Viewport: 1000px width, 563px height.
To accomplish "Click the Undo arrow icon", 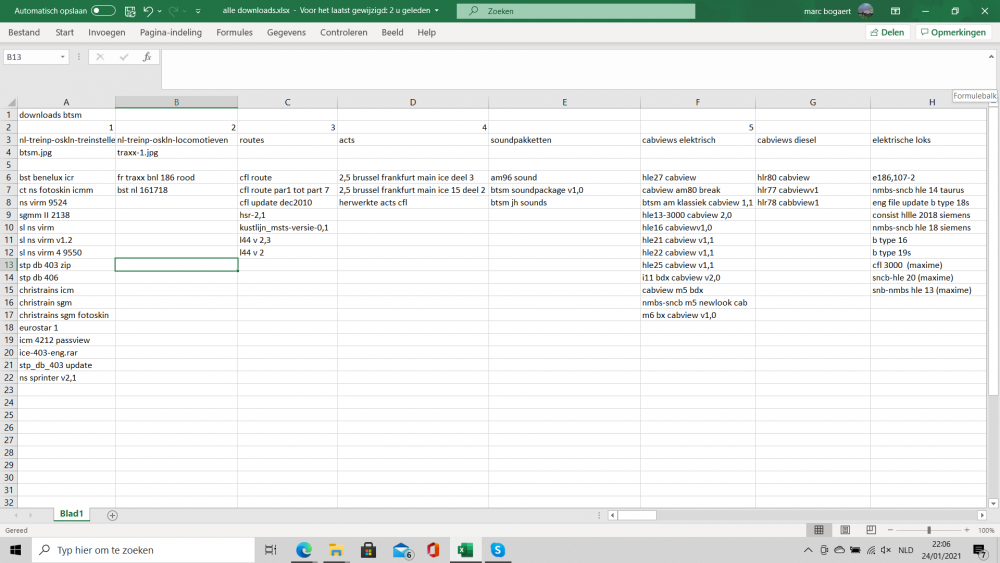I will click(148, 11).
